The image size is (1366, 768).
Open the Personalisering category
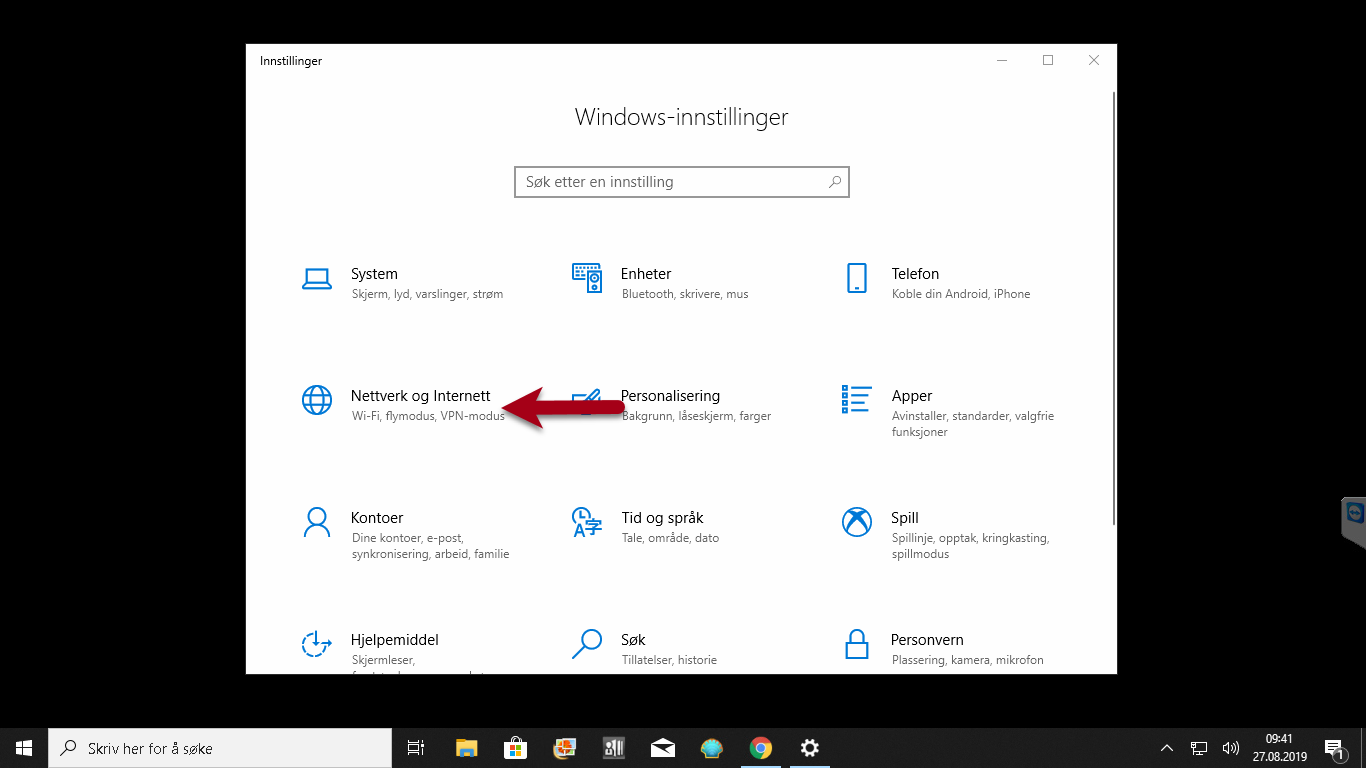(x=670, y=405)
